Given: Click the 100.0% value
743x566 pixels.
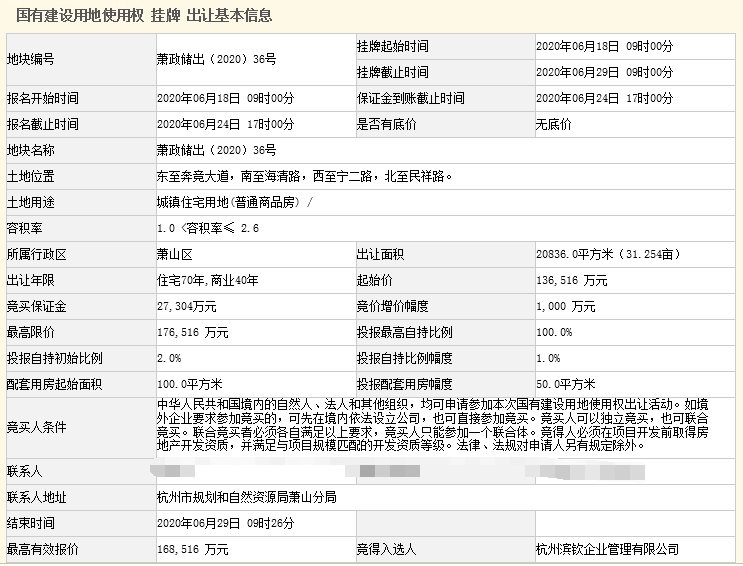Looking at the screenshot, I should [x=554, y=332].
